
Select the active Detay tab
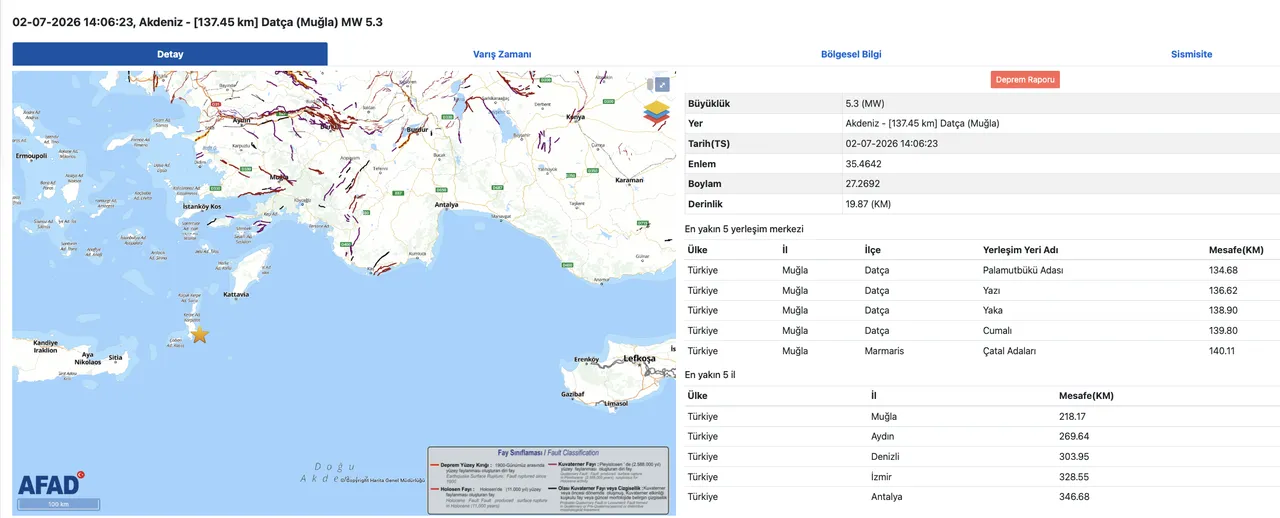click(170, 54)
